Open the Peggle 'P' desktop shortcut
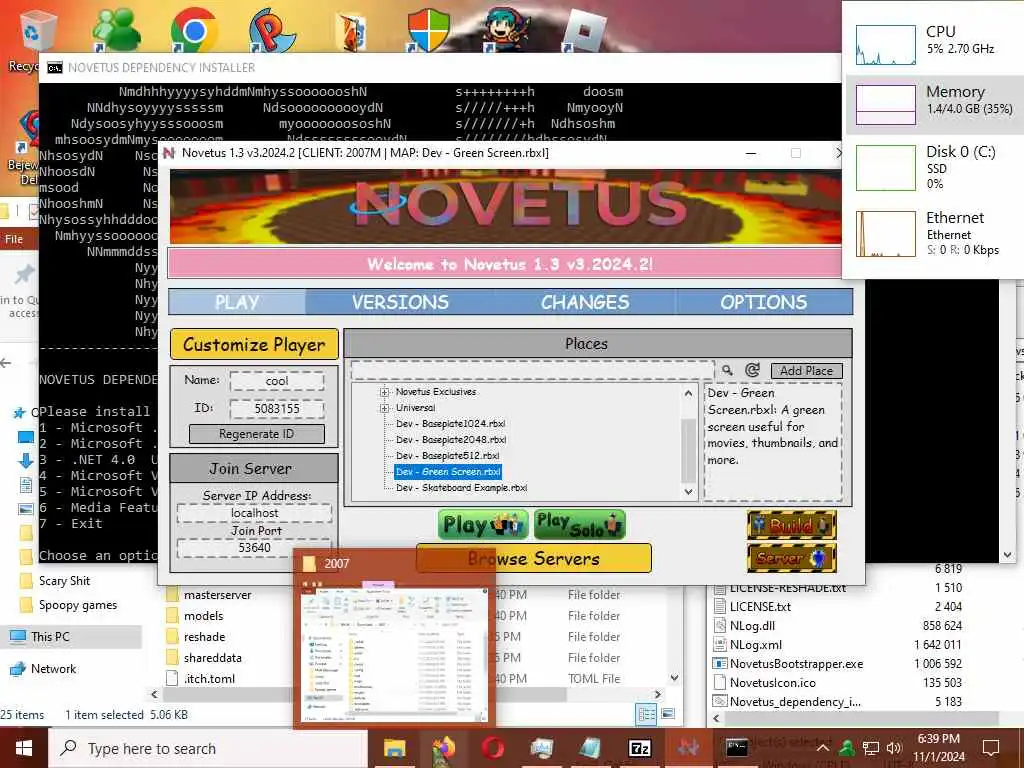Image resolution: width=1024 pixels, height=768 pixels. (x=272, y=29)
